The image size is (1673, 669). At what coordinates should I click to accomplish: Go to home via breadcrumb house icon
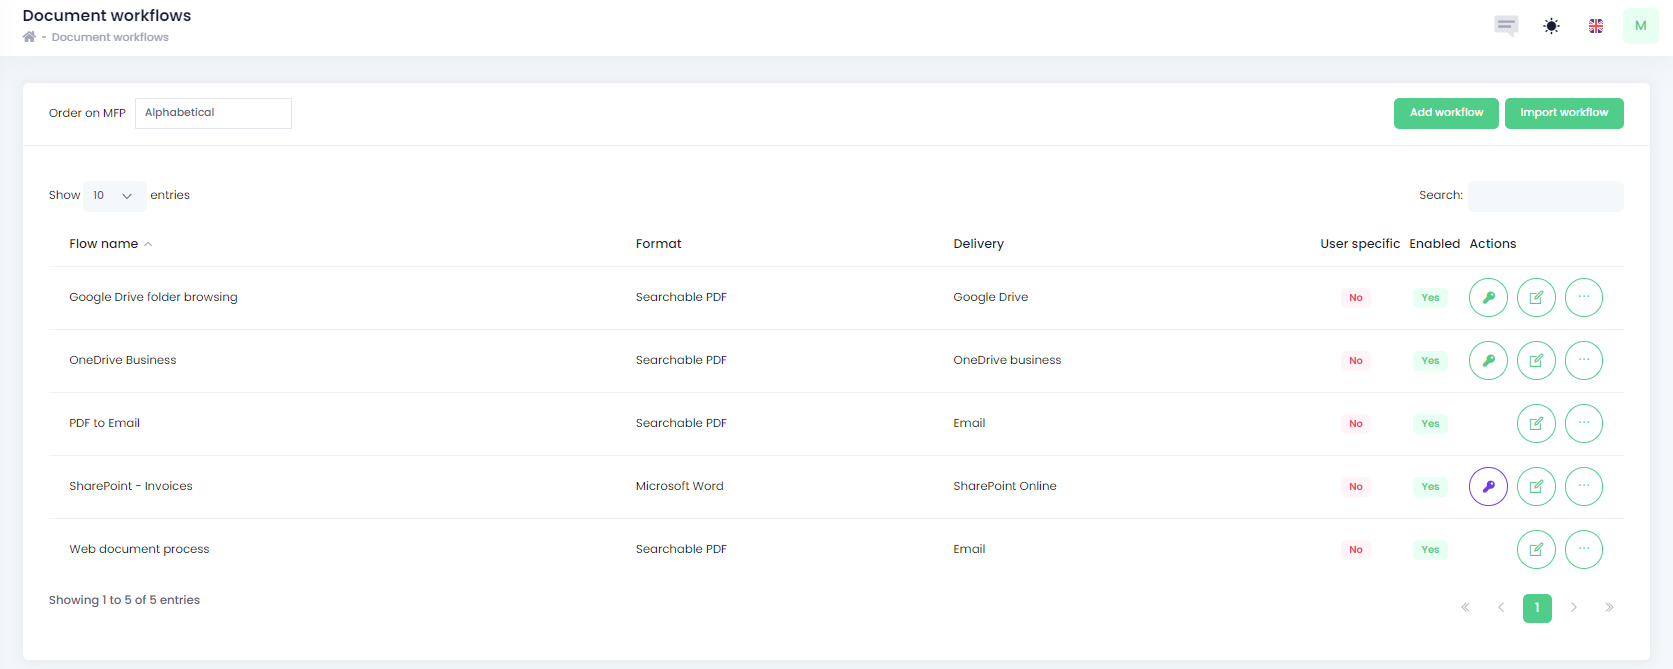pos(29,37)
